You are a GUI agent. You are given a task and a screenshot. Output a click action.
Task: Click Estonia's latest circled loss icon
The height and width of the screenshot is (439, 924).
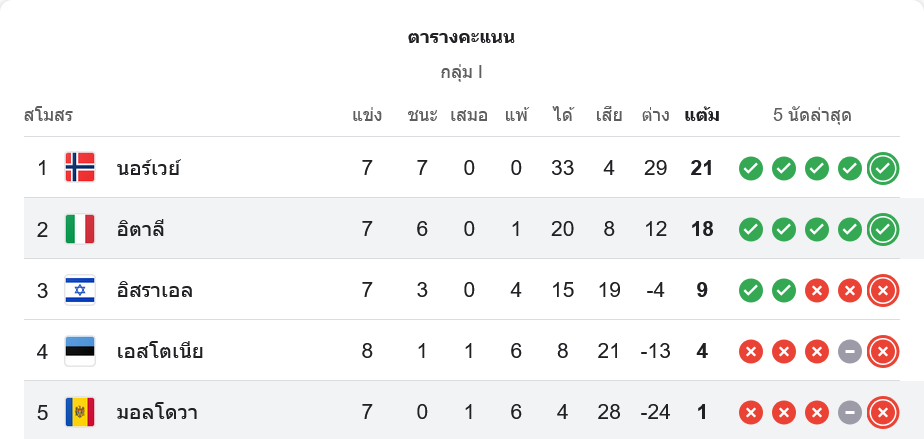coord(882,351)
